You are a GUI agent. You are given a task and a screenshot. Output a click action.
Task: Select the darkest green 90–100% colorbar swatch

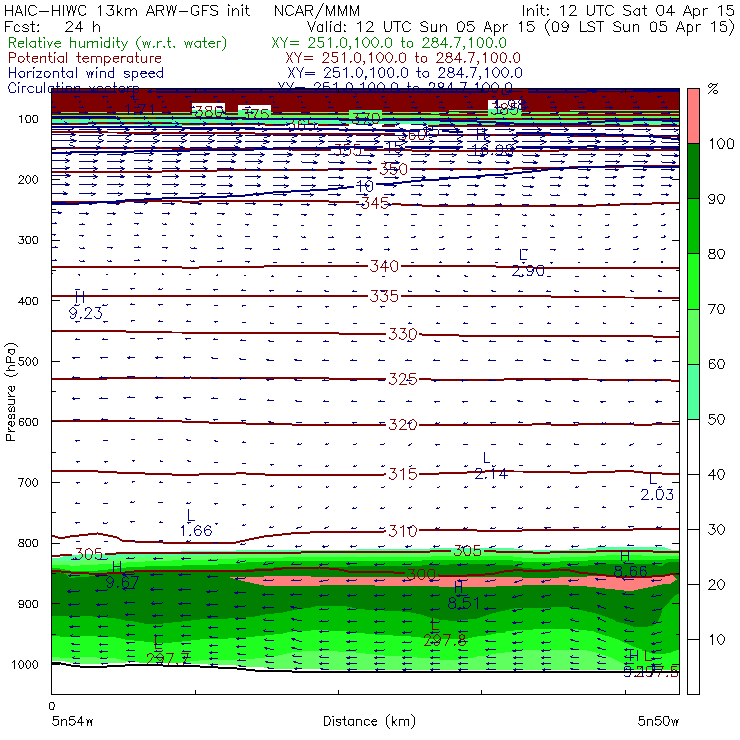click(x=693, y=171)
